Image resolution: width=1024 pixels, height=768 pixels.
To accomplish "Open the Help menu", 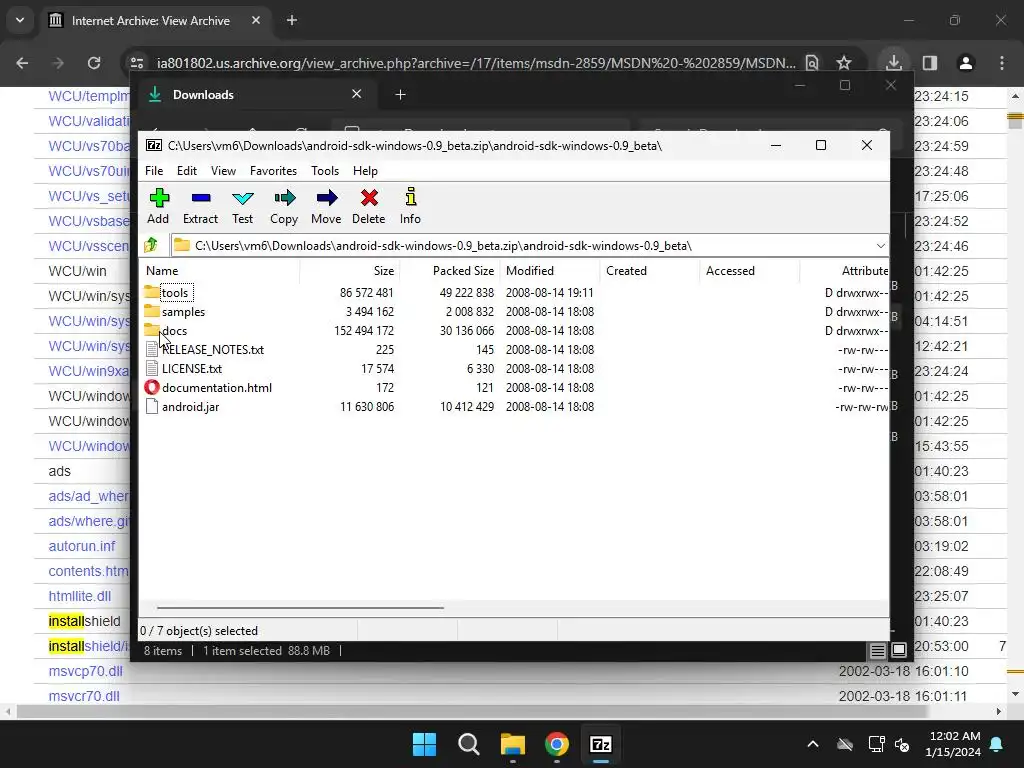I will [x=365, y=170].
